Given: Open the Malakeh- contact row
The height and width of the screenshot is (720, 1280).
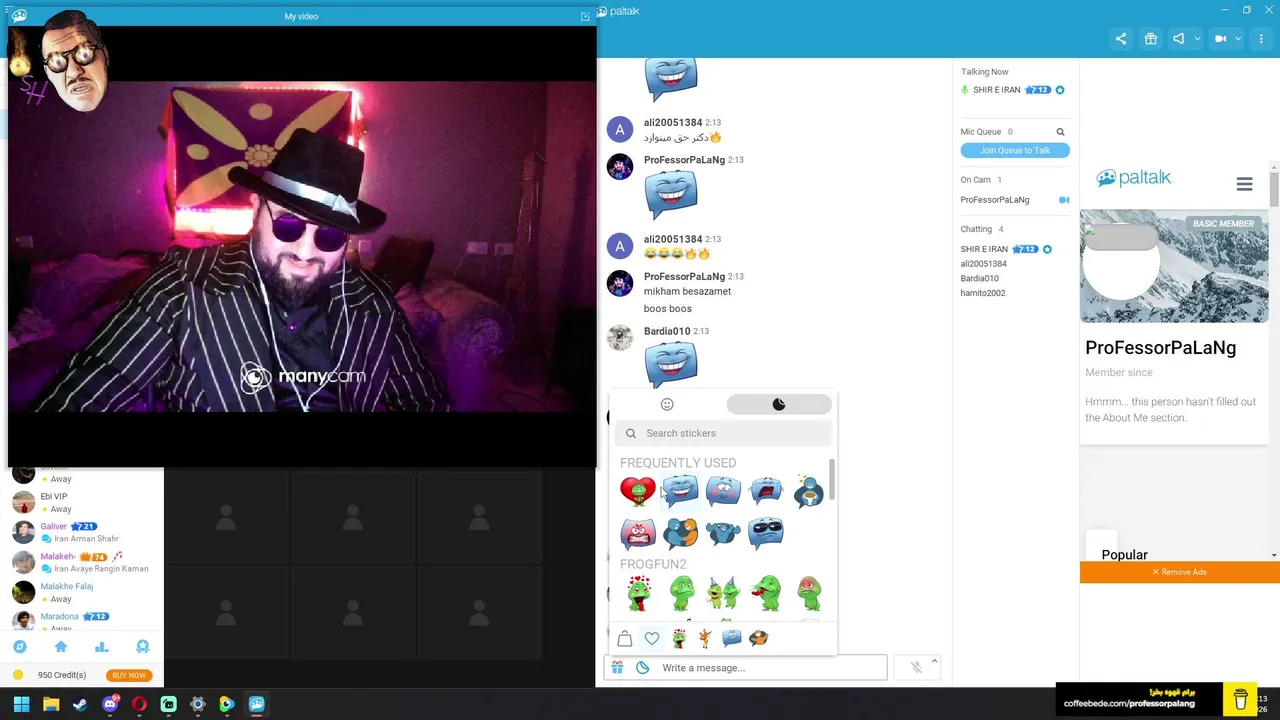Looking at the screenshot, I should (x=82, y=562).
